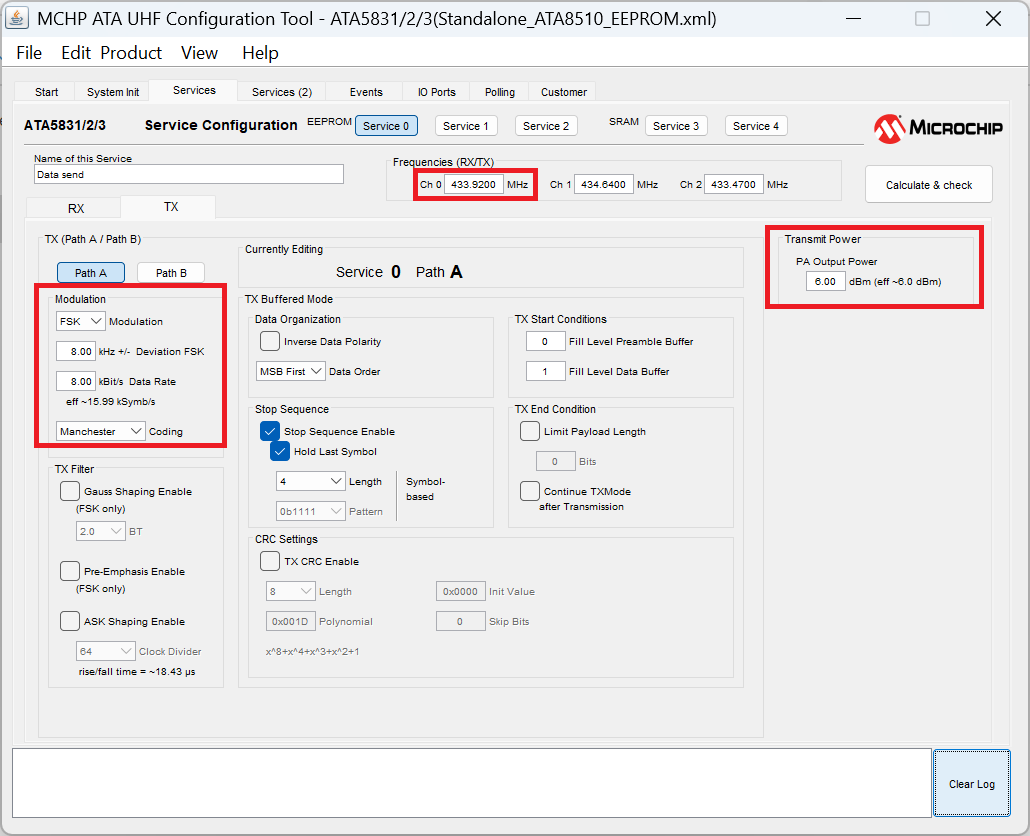Switch to the Customer tab
1030x836 pixels.
pos(564,92)
